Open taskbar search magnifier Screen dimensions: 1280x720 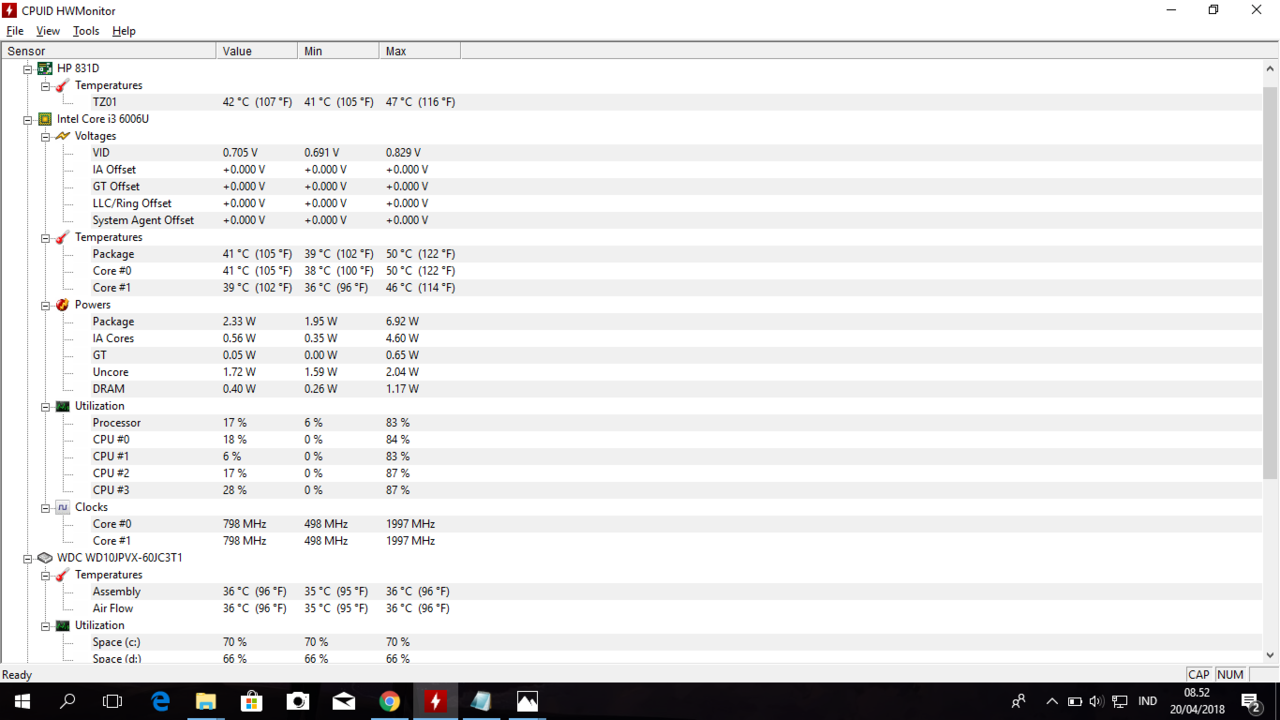67,702
